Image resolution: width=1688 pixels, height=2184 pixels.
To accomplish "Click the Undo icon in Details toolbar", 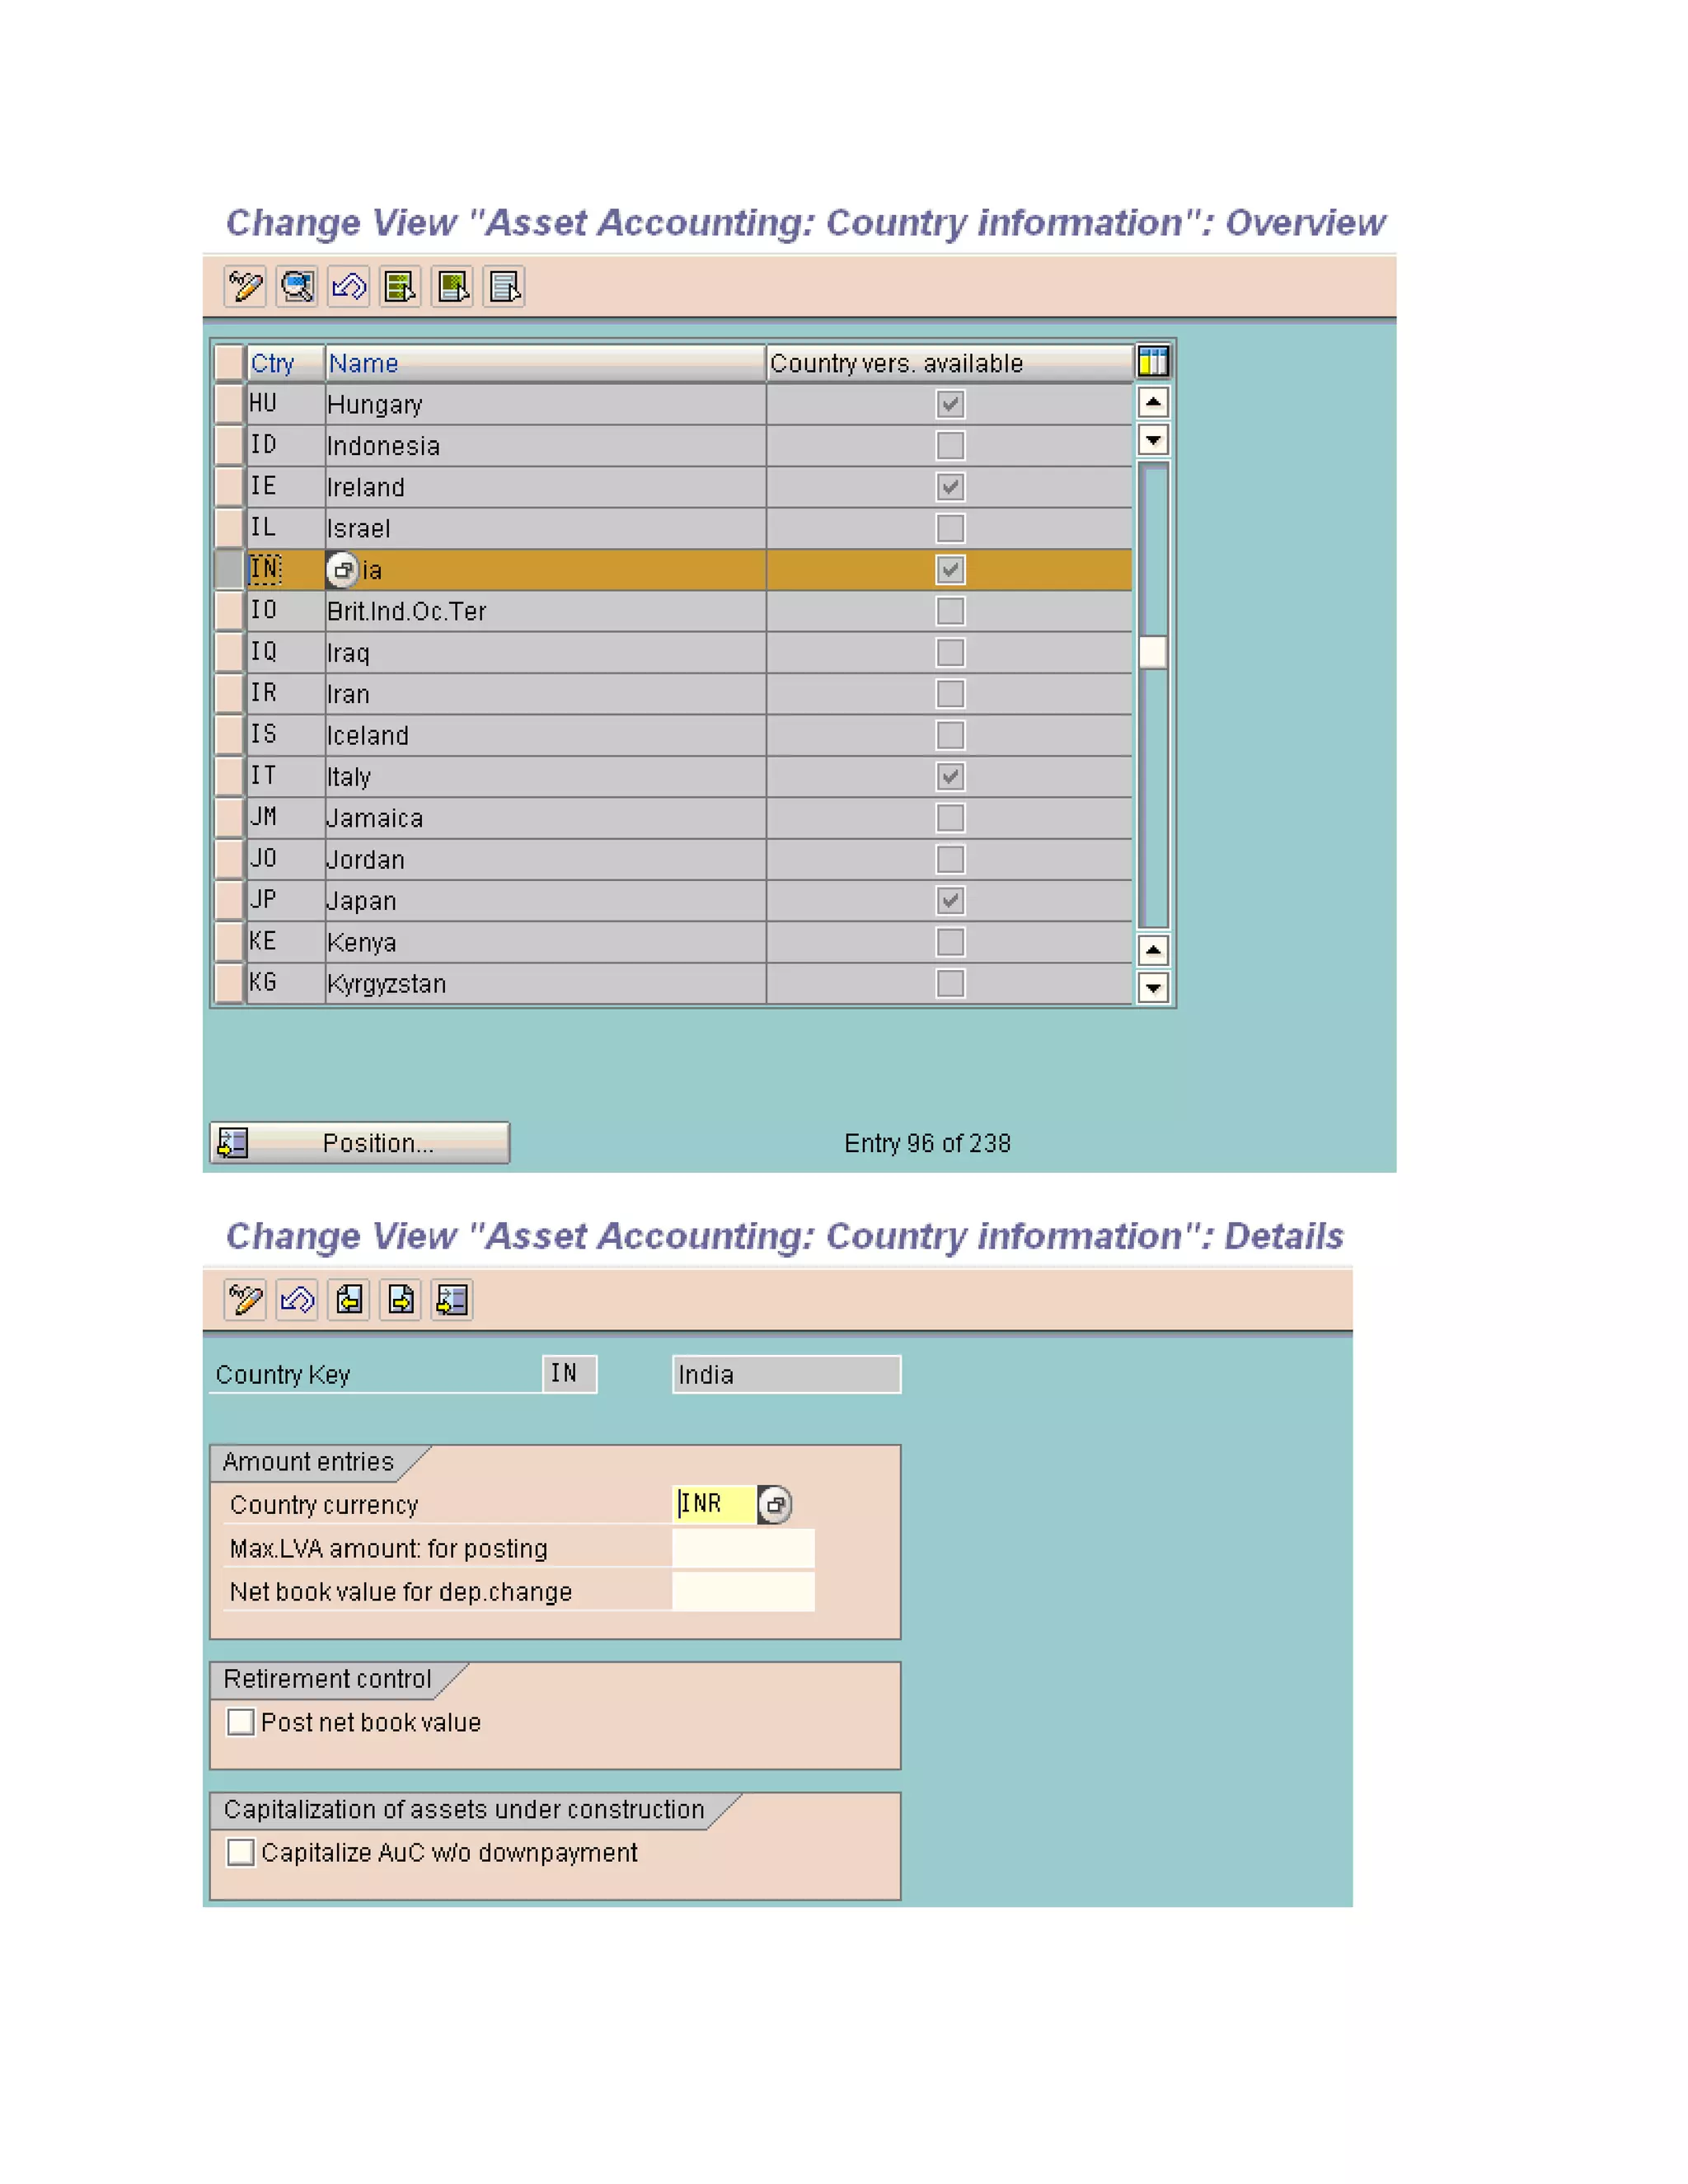I will 297,1300.
